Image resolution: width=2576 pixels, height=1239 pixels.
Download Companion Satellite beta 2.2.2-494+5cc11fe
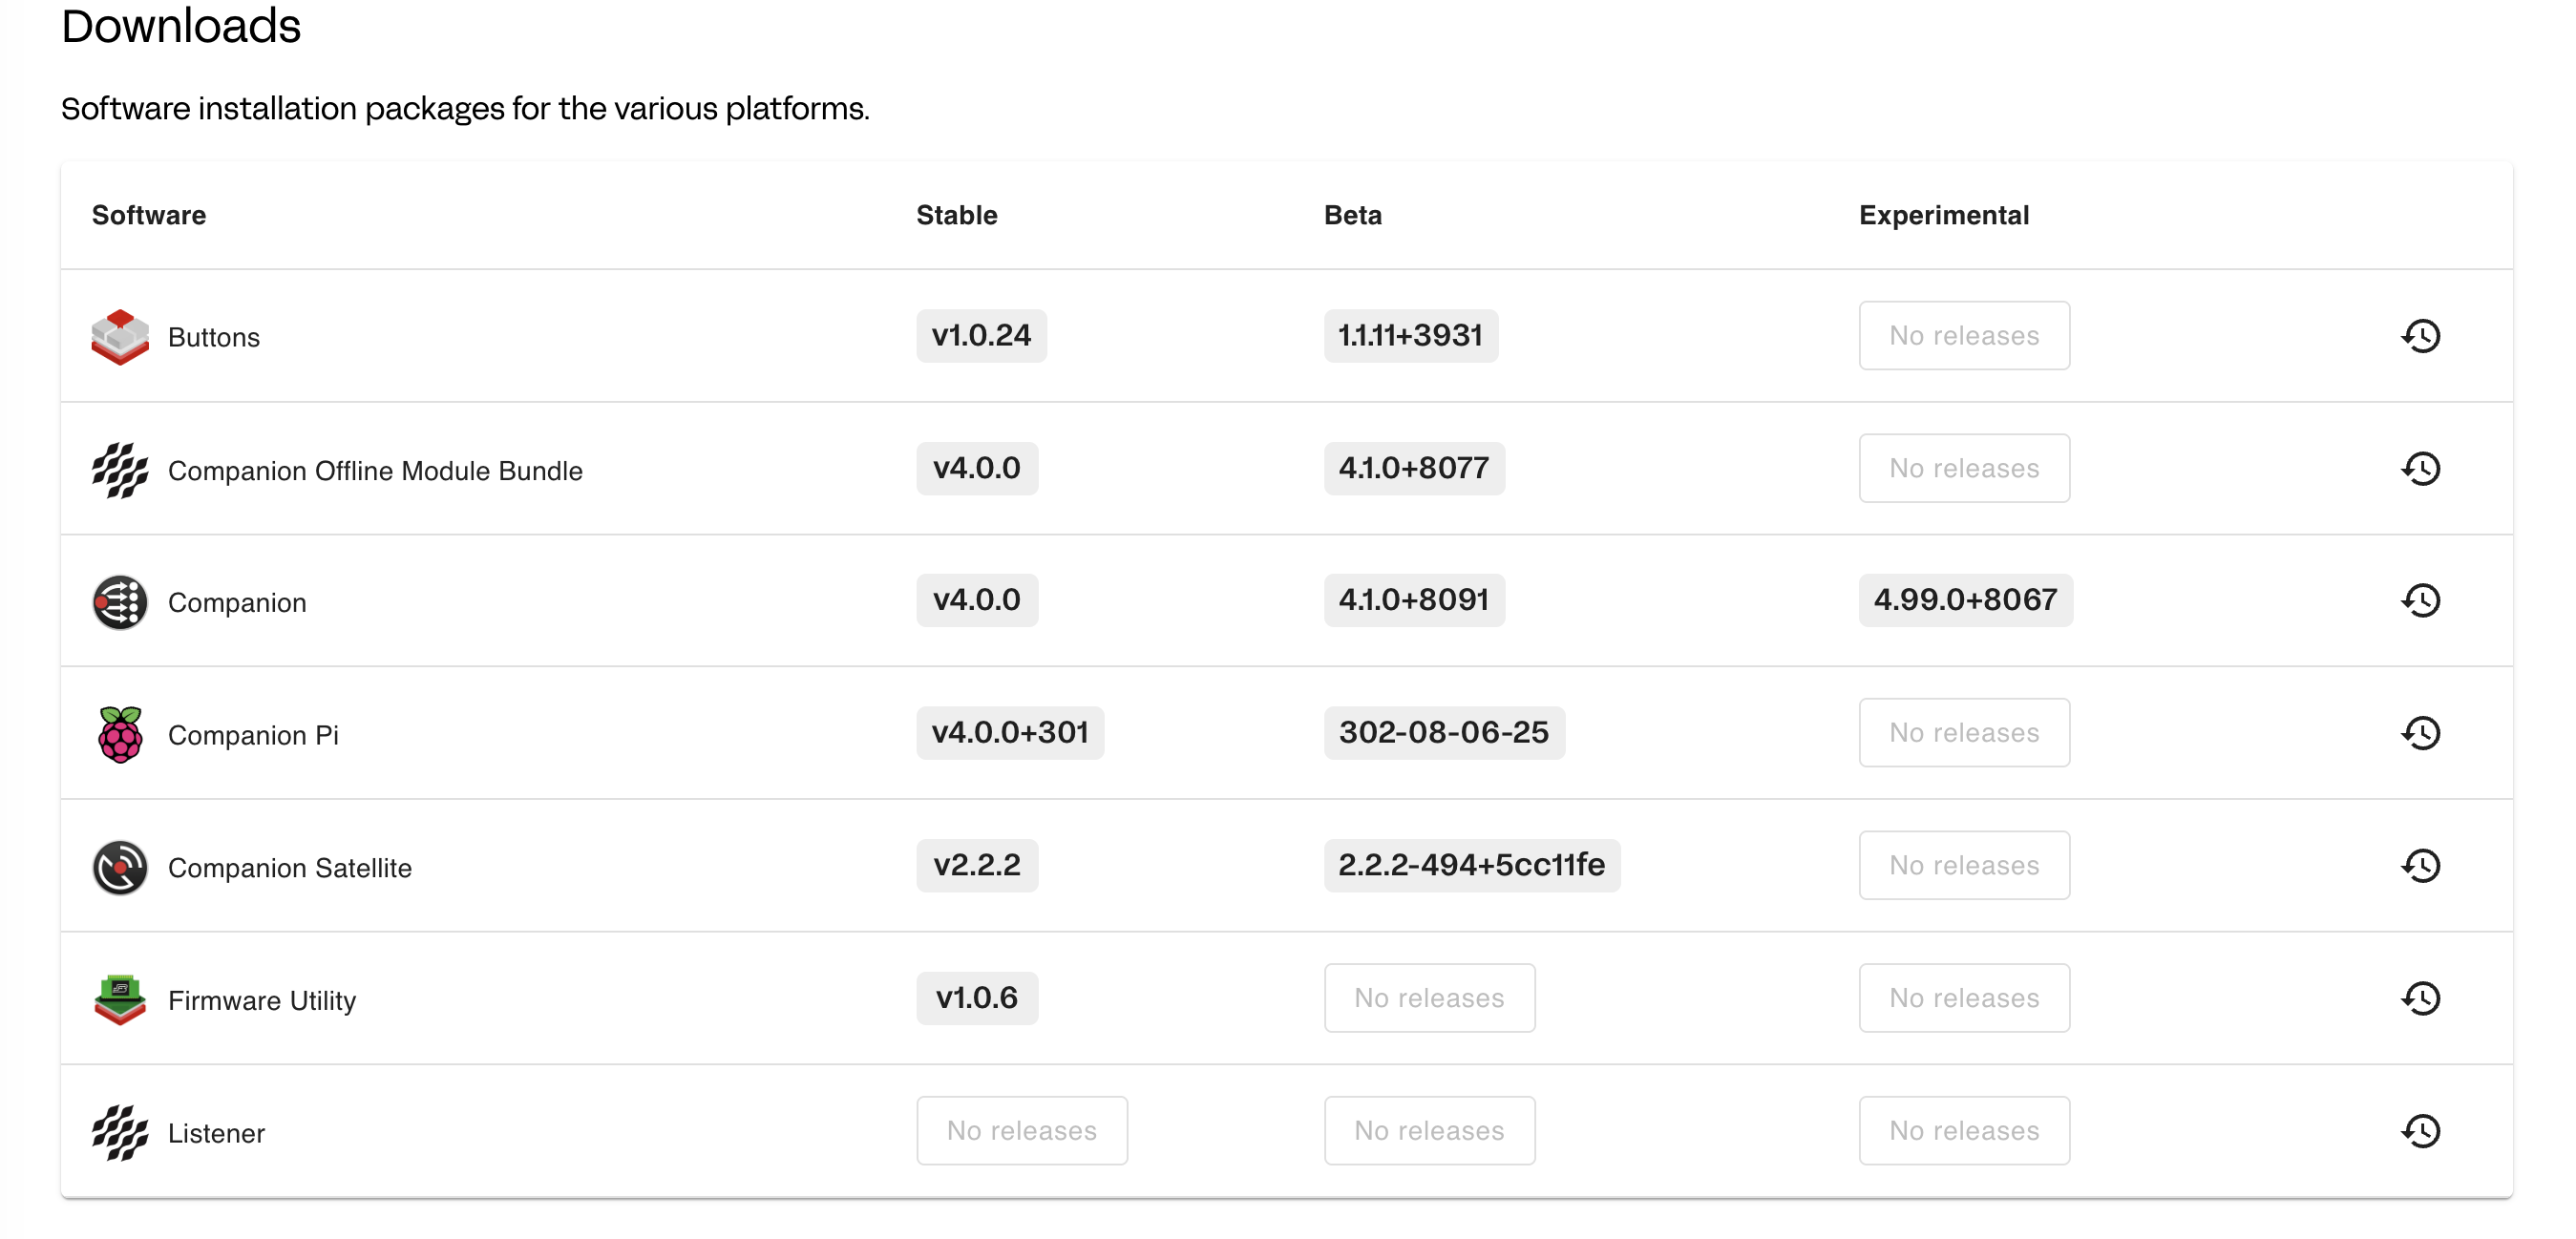click(x=1472, y=865)
